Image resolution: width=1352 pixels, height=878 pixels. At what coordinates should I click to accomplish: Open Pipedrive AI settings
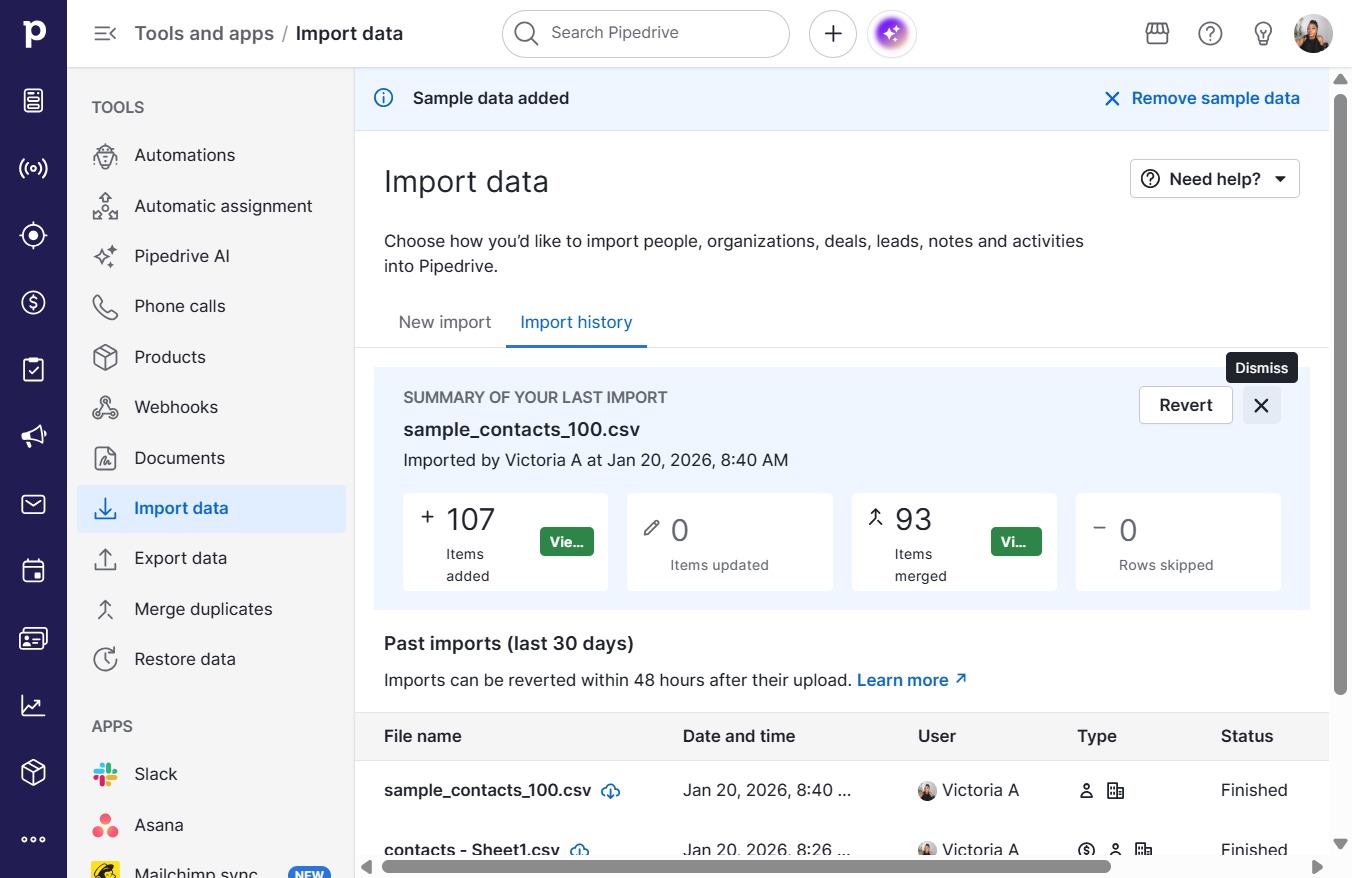click(x=211, y=256)
